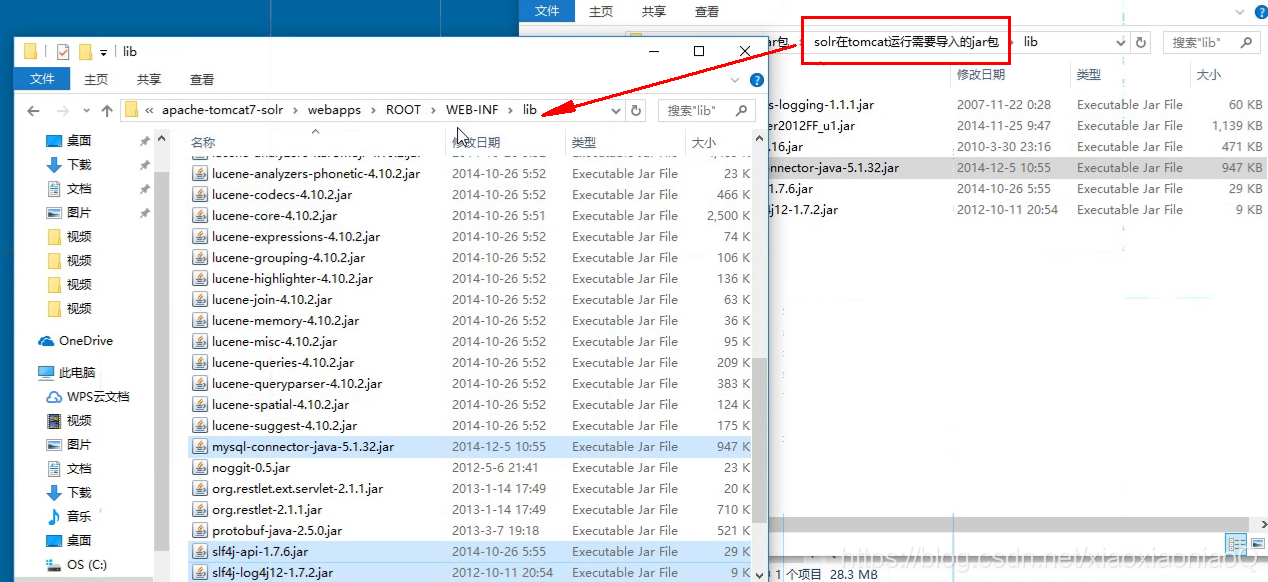Sort by 修改日期 column in back window

[x=981, y=75]
